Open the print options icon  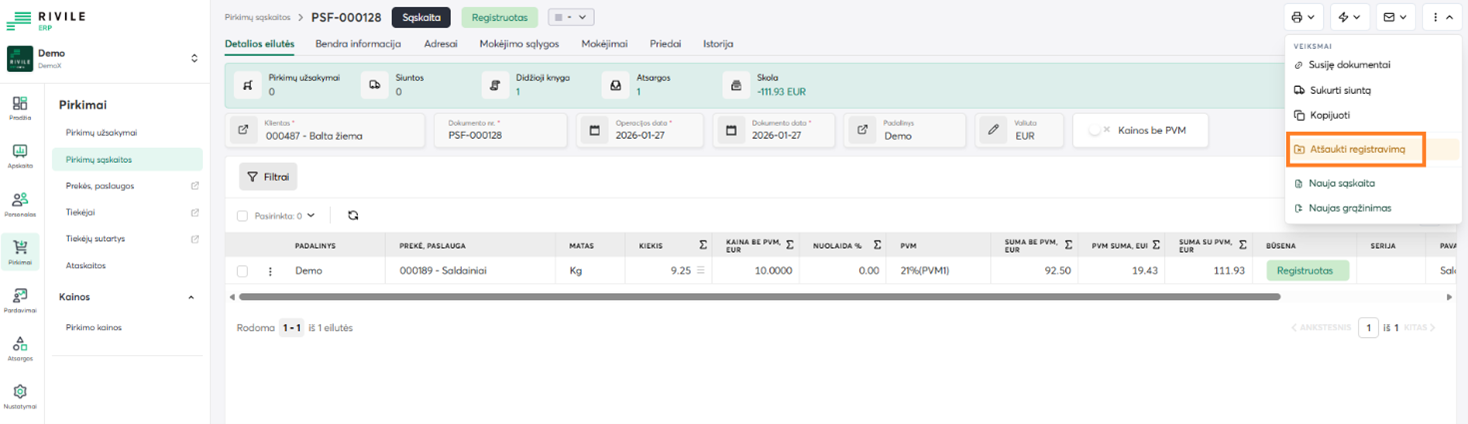[x=1303, y=17]
